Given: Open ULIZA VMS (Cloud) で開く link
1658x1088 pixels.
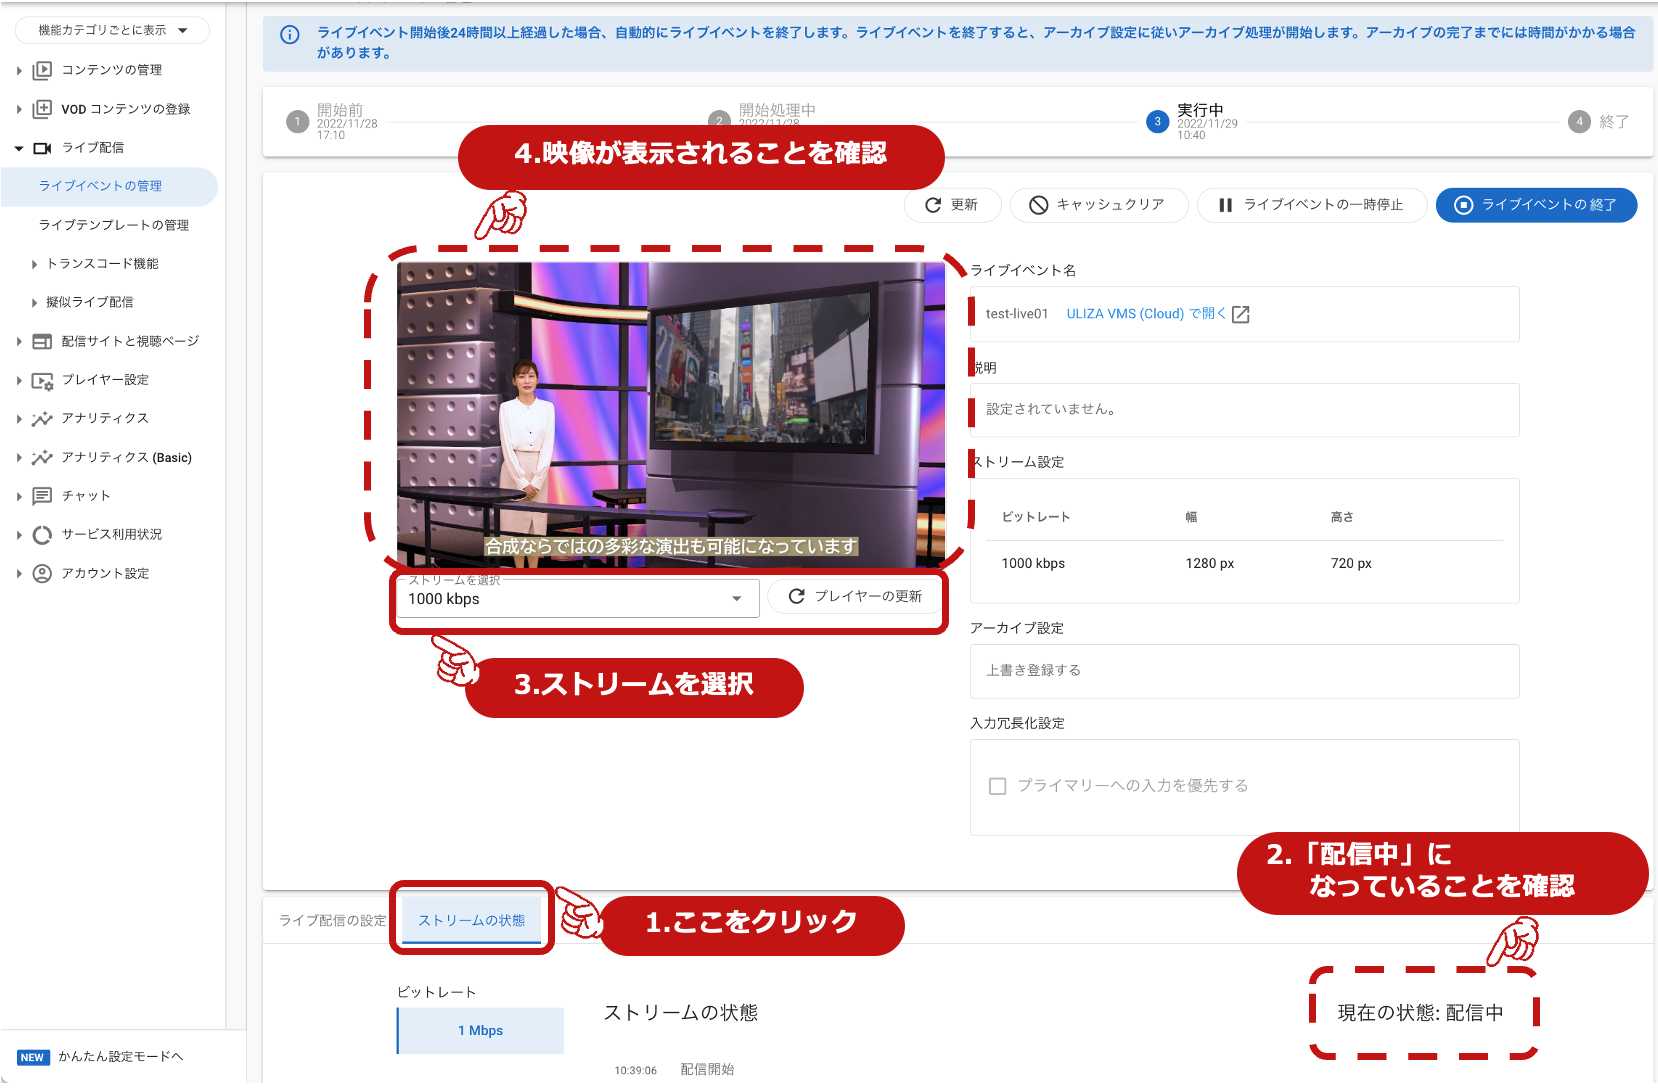Looking at the screenshot, I should [1146, 314].
